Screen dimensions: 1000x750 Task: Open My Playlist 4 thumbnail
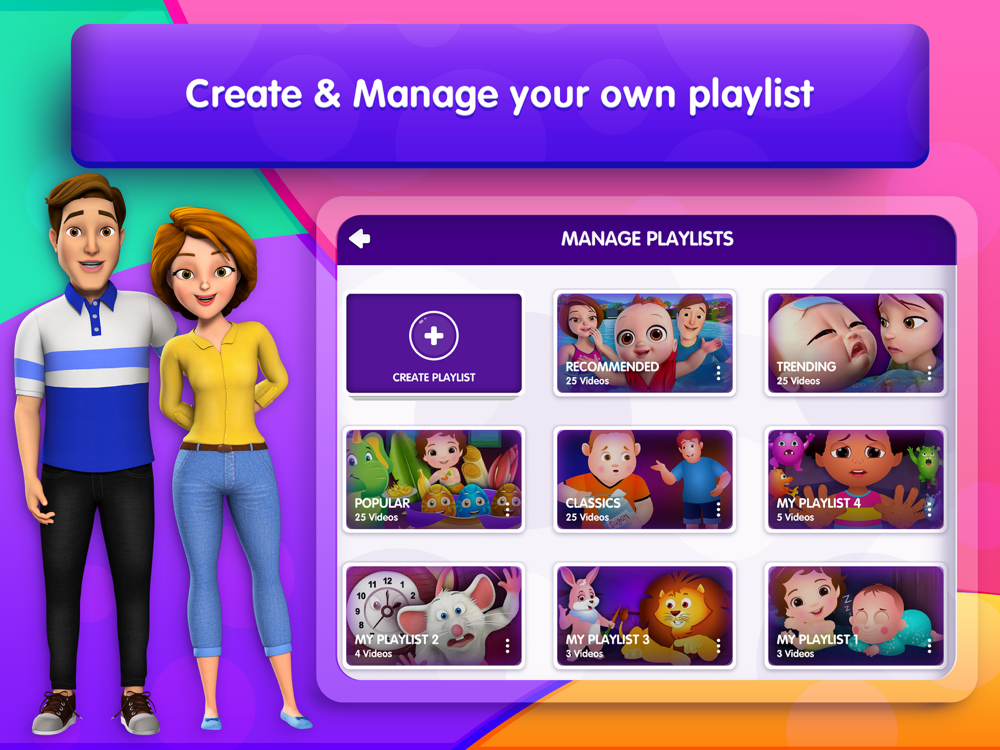pyautogui.click(x=855, y=479)
